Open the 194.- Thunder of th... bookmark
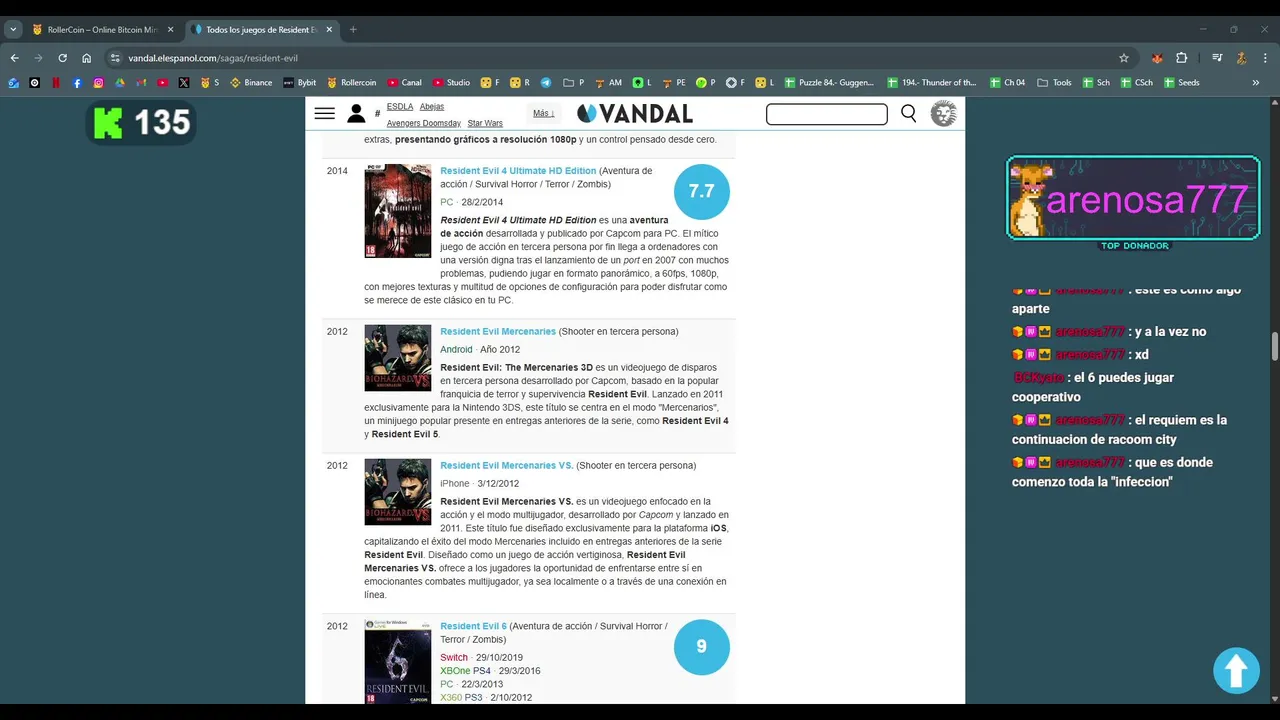 [x=932, y=83]
